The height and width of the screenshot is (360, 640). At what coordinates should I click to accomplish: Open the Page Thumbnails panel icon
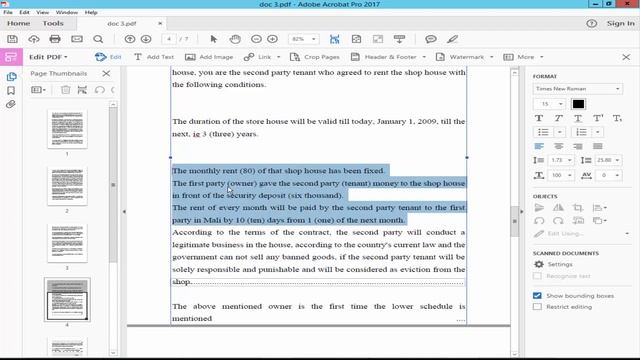[x=11, y=77]
